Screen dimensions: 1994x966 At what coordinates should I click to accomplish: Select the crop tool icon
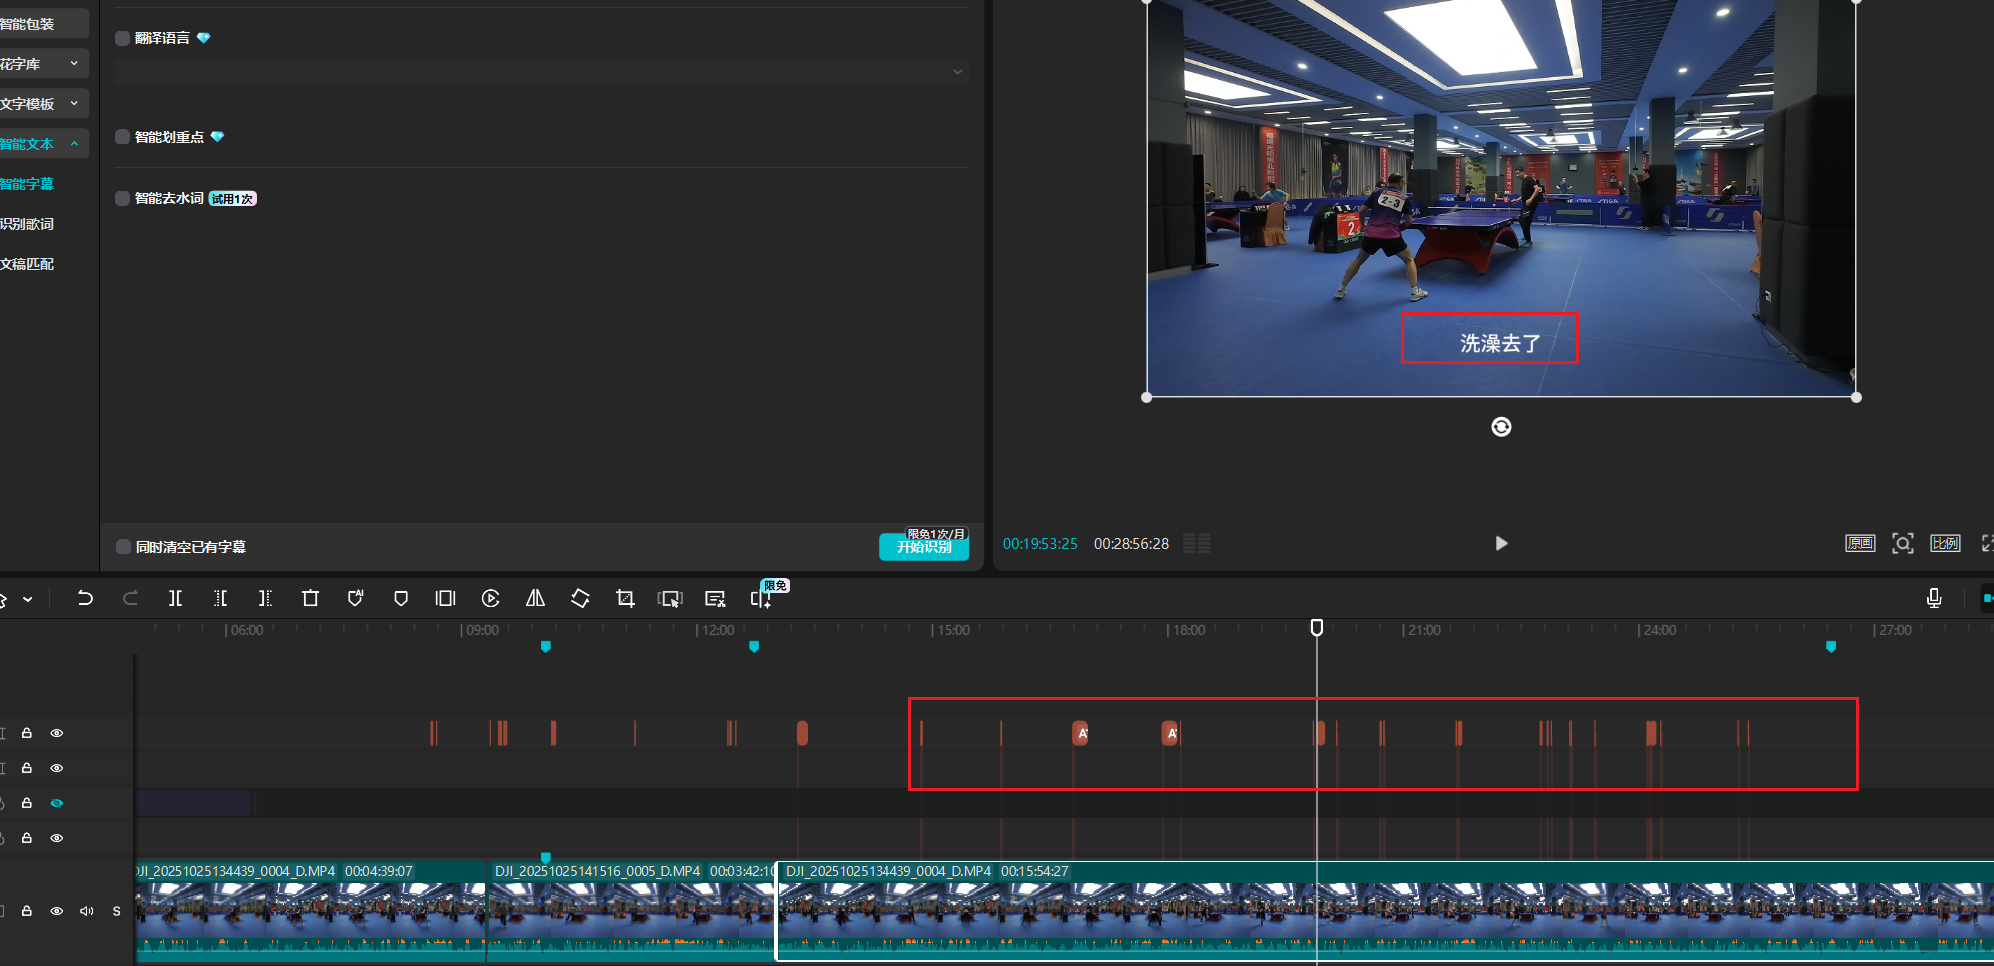625,598
